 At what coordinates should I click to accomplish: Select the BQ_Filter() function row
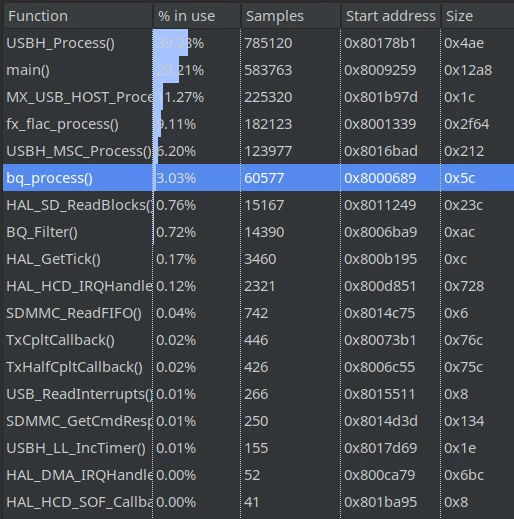[258, 232]
